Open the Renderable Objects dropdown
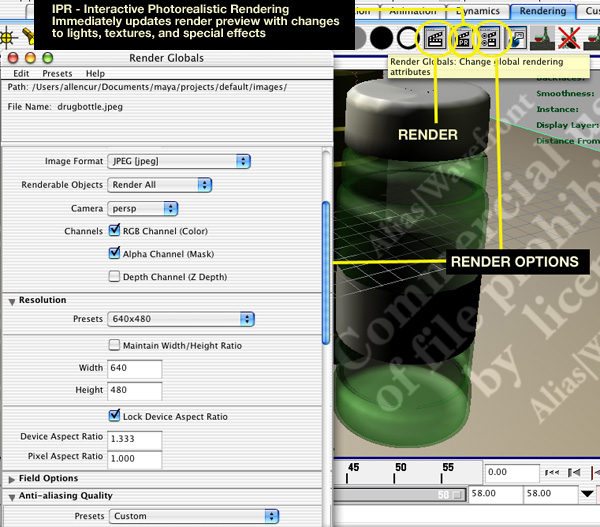 [x=160, y=185]
